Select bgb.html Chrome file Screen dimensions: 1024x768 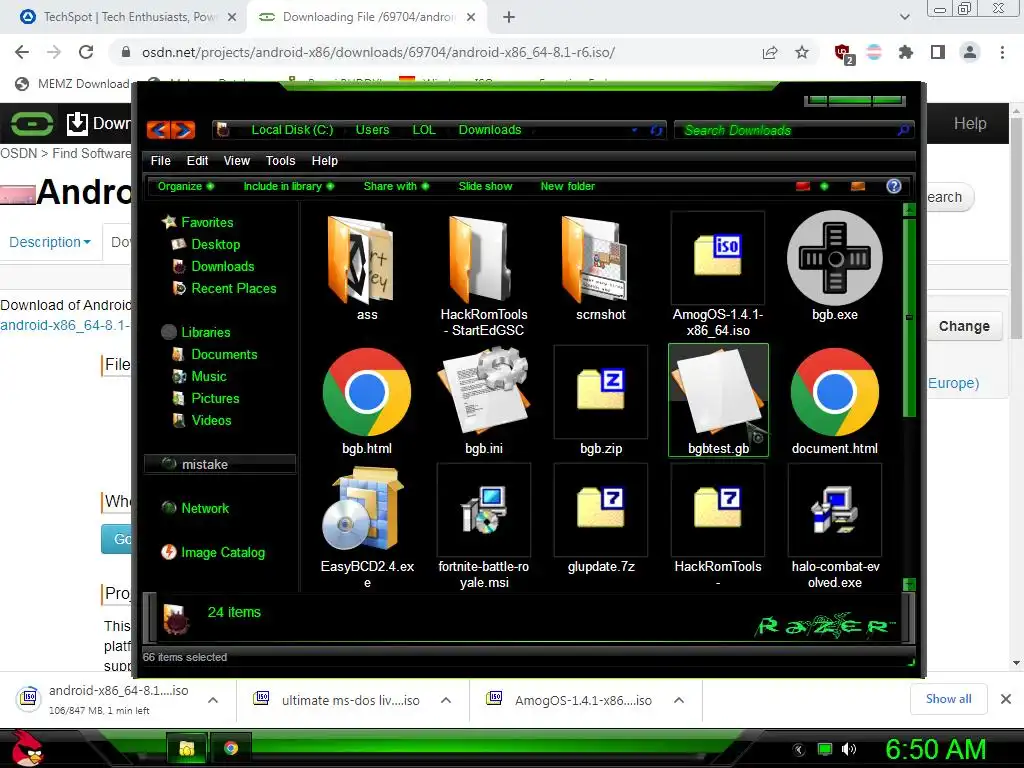[x=367, y=392]
